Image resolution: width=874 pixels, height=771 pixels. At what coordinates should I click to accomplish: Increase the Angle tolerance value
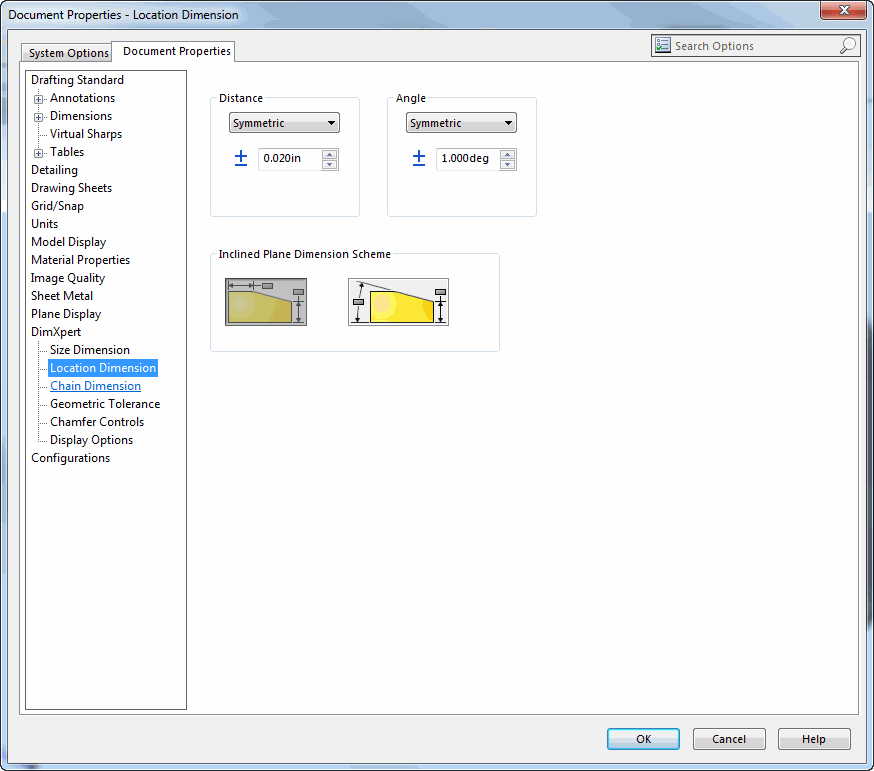click(x=507, y=154)
